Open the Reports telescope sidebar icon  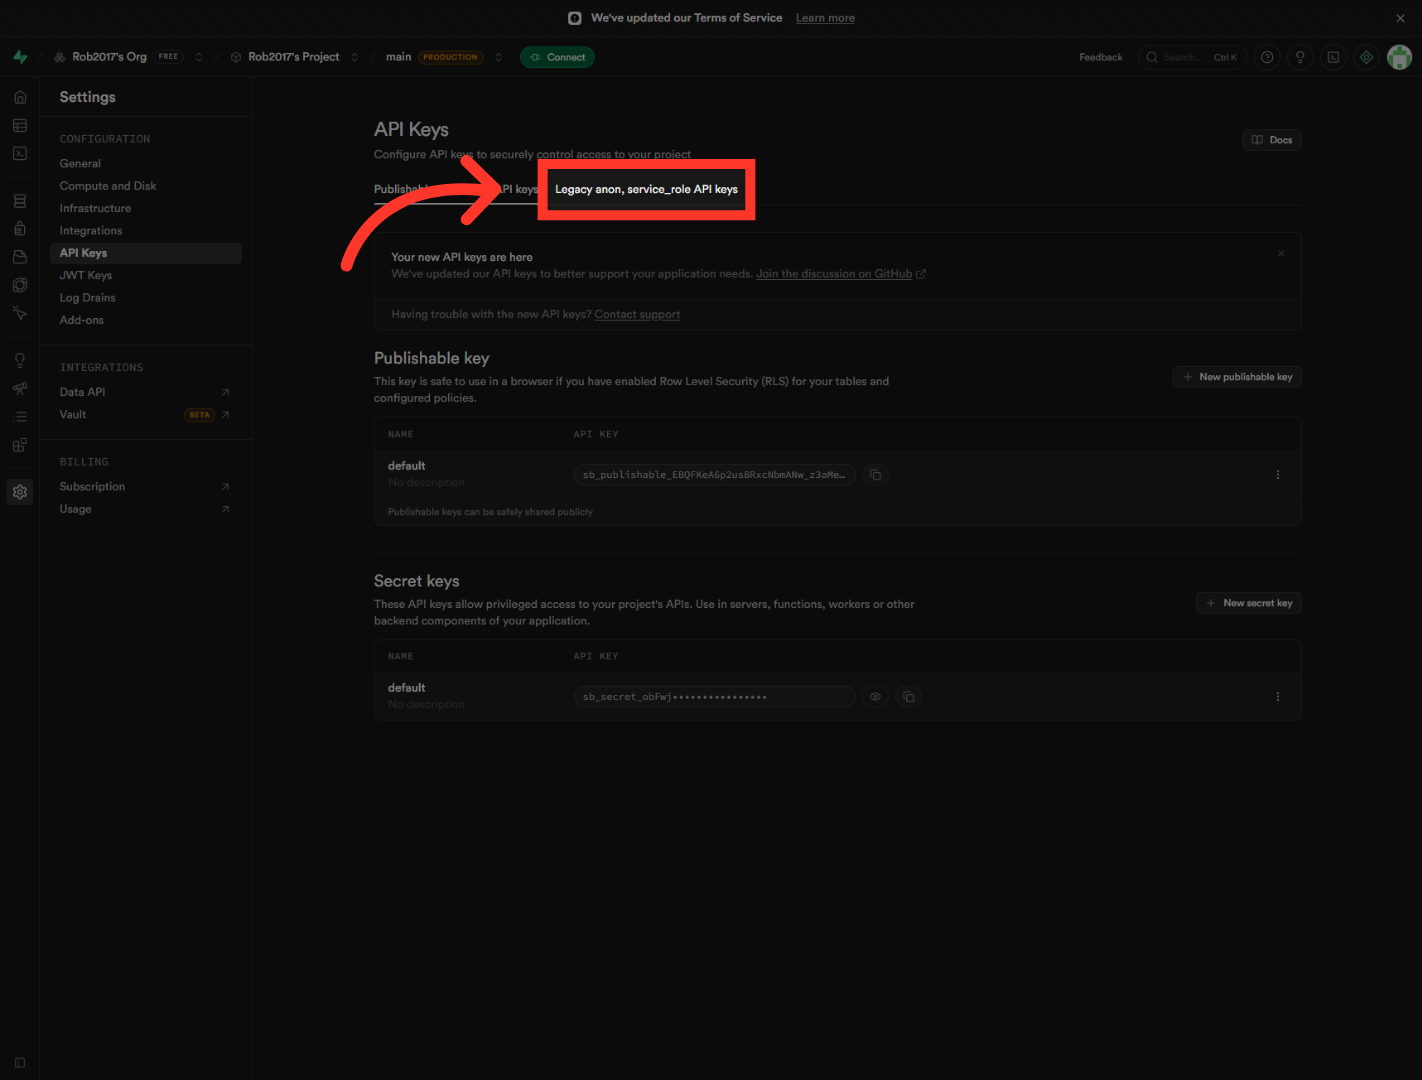(x=20, y=389)
